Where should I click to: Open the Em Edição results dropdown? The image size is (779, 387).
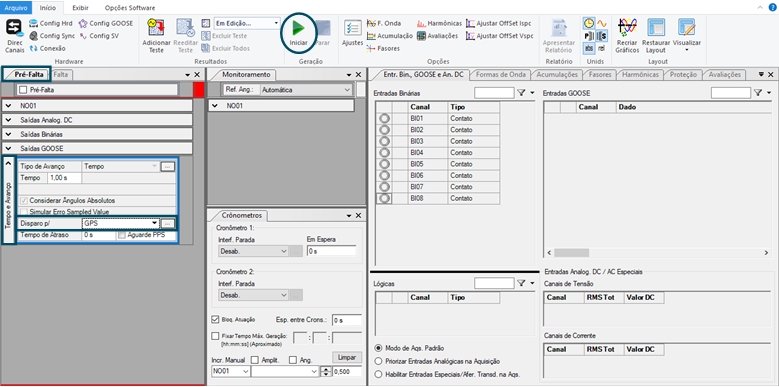tap(277, 23)
